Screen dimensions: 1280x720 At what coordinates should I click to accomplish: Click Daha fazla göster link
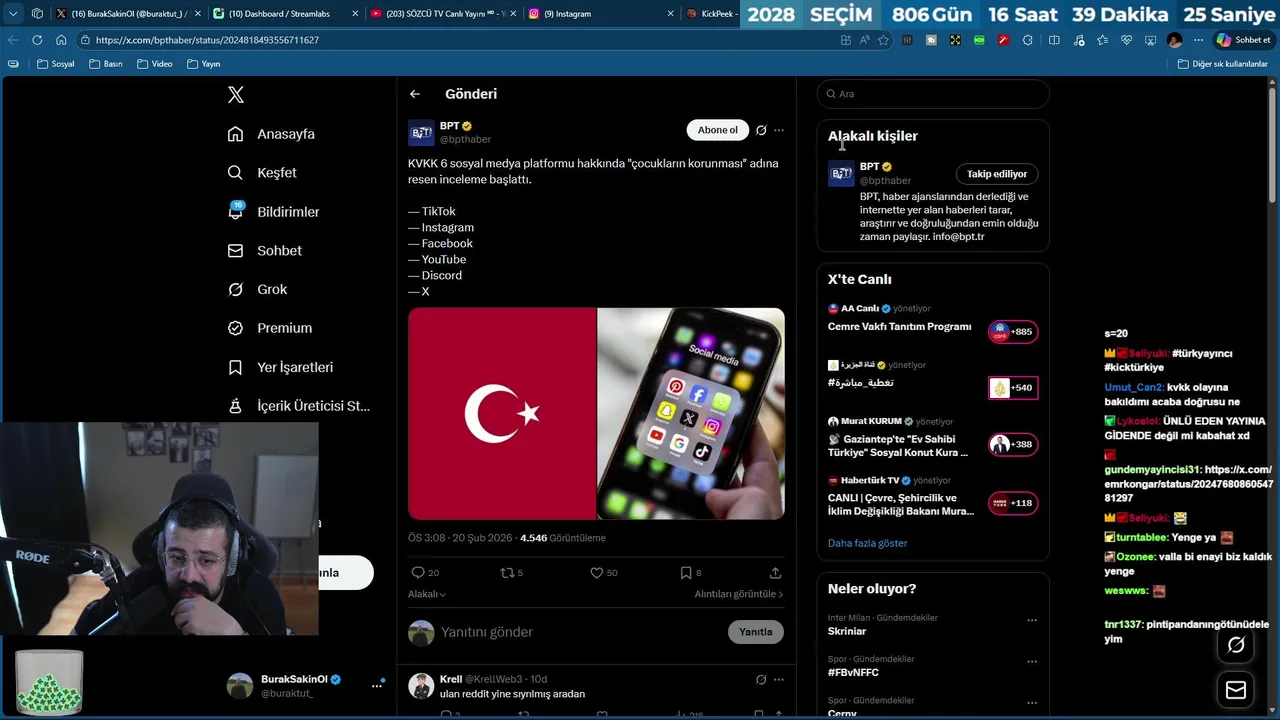pyautogui.click(x=867, y=543)
